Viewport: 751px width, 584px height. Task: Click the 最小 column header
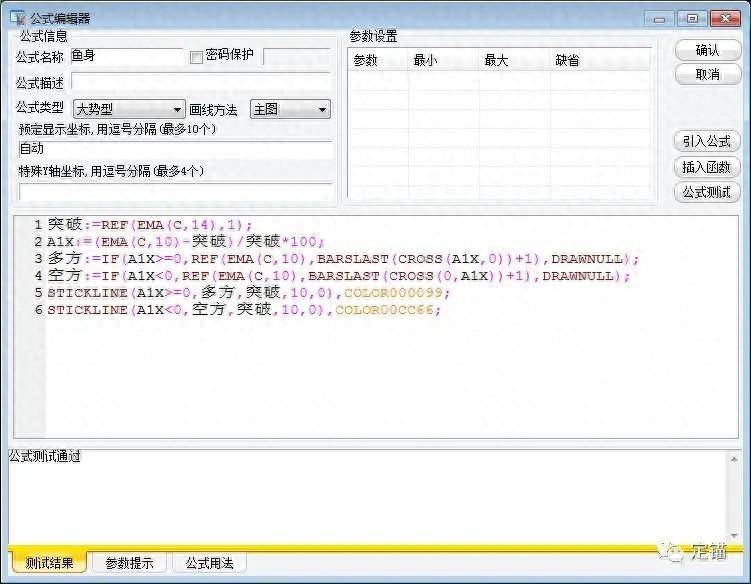[444, 60]
